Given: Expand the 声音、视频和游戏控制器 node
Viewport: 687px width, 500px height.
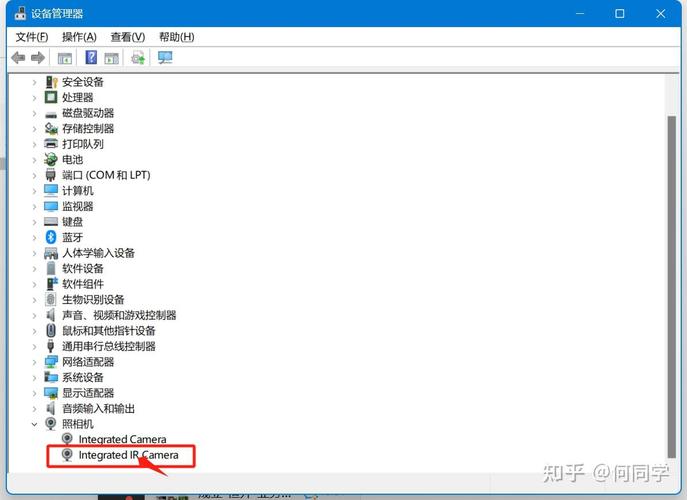Looking at the screenshot, I should tap(34, 315).
